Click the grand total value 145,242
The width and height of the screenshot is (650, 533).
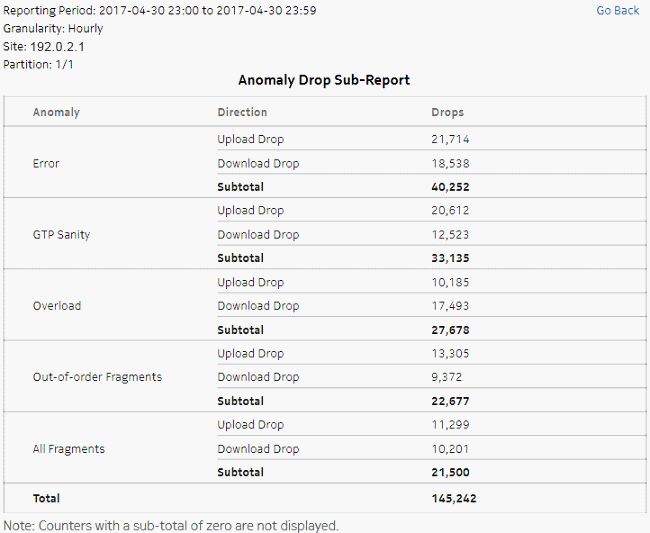click(454, 498)
